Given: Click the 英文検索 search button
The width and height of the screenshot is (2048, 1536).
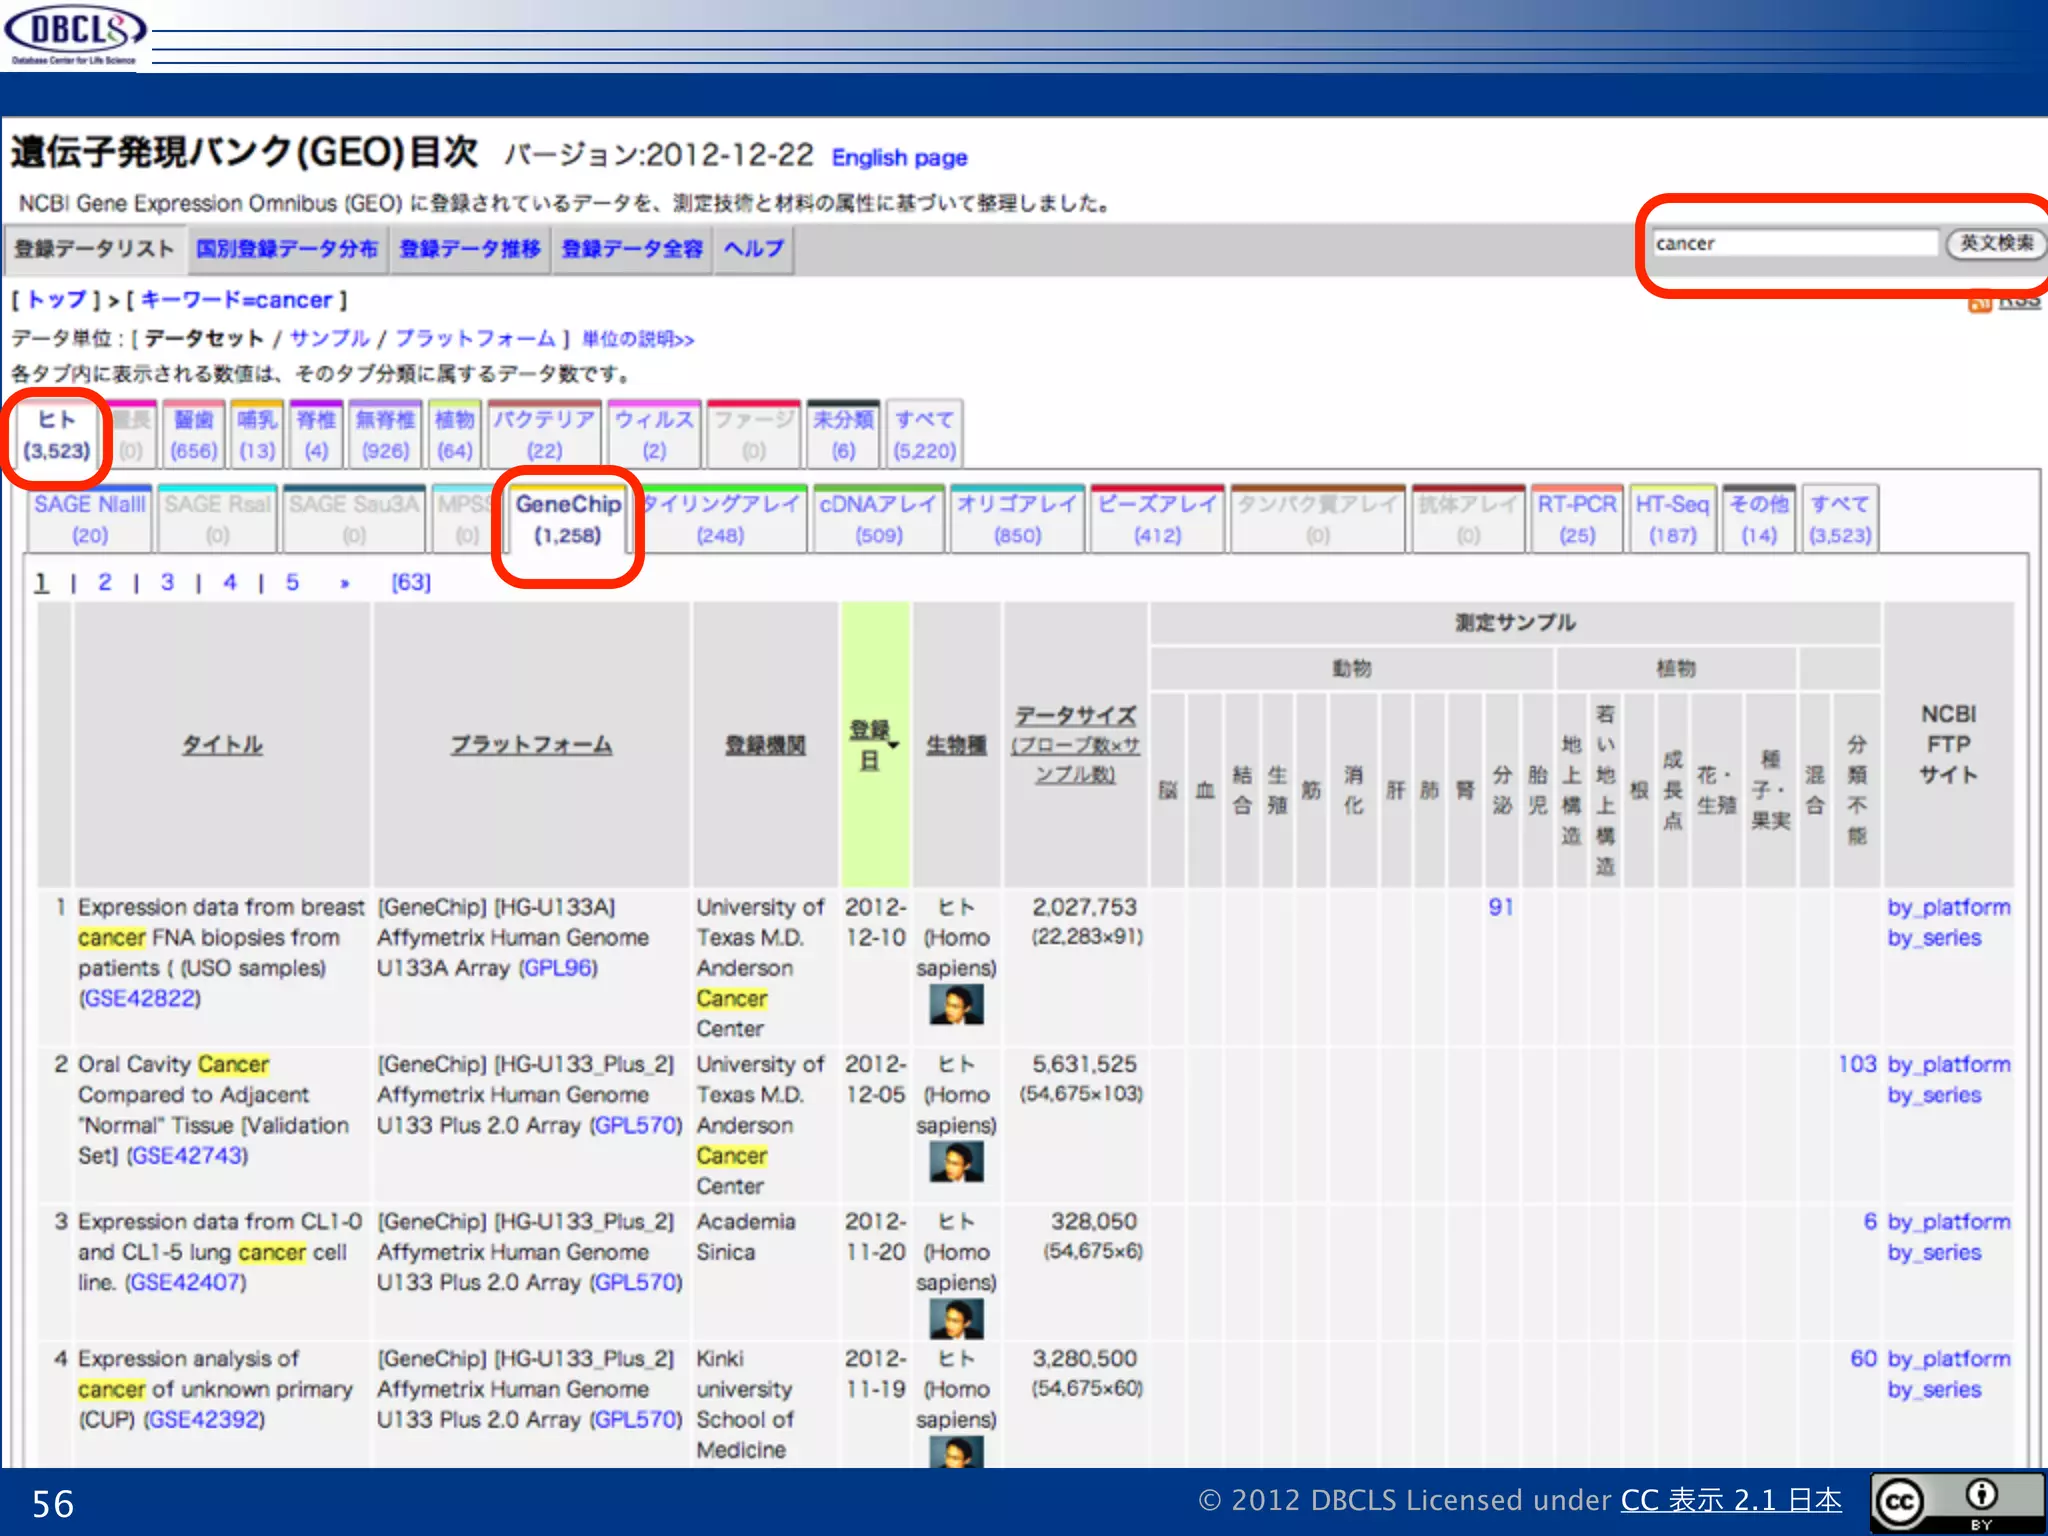Looking at the screenshot, I should [1995, 243].
